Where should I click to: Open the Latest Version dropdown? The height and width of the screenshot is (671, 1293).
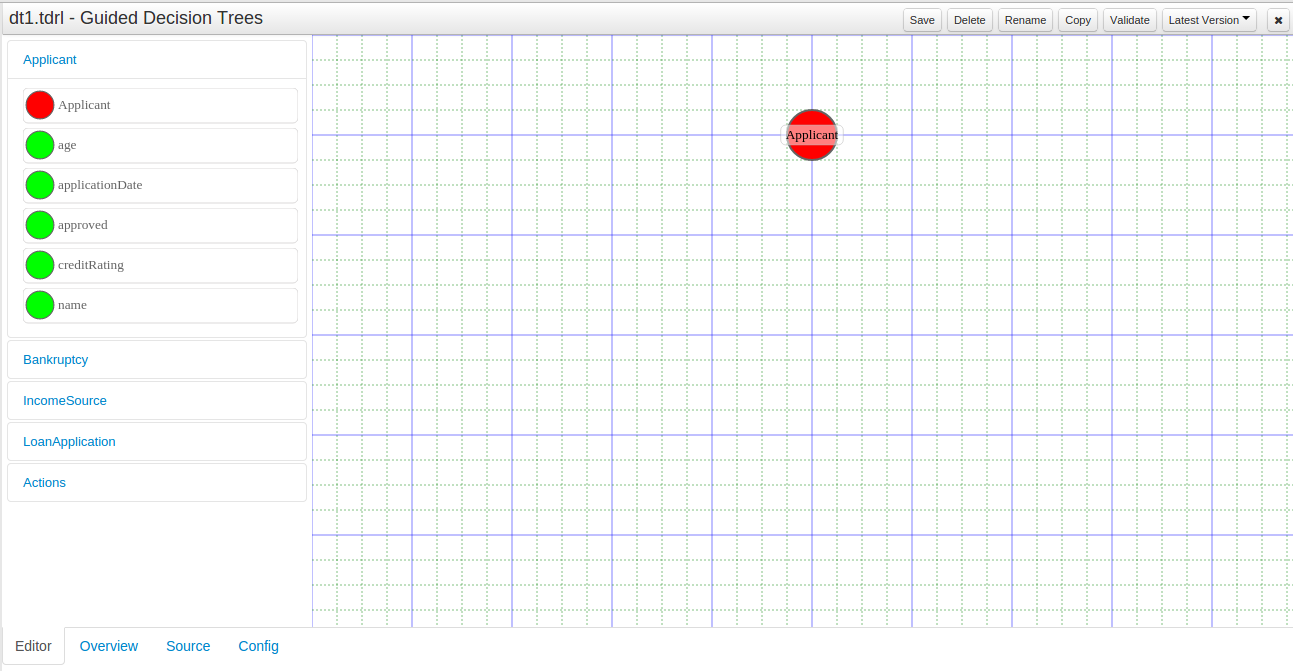click(1208, 20)
